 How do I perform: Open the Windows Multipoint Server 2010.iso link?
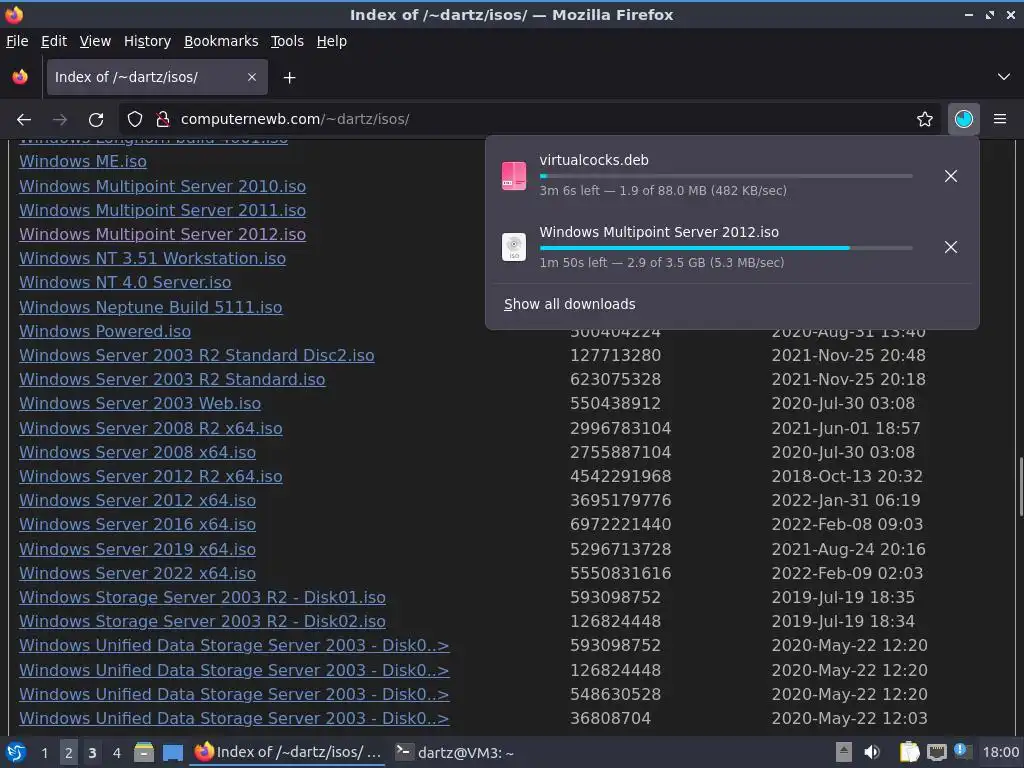click(x=163, y=186)
